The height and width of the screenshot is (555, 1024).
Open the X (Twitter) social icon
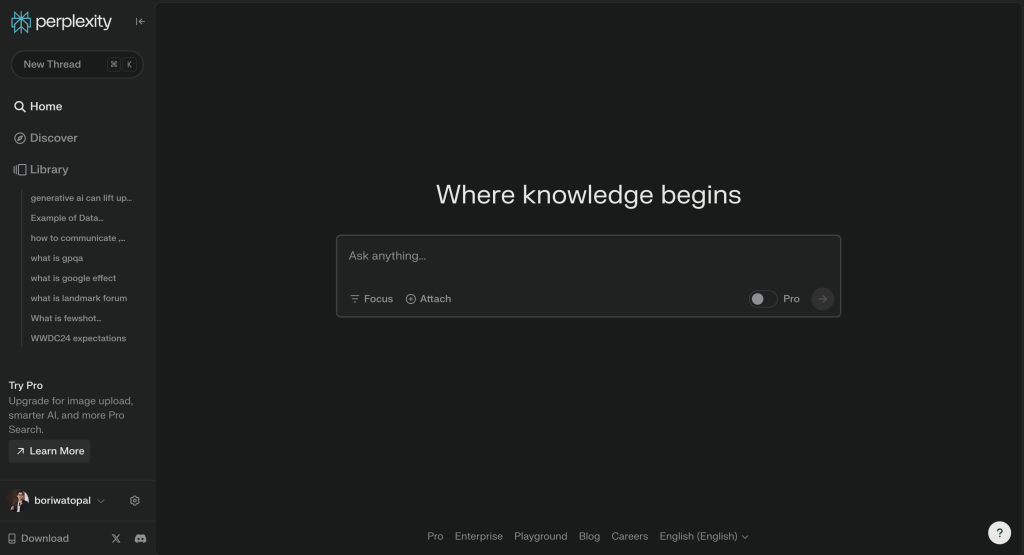(x=116, y=538)
